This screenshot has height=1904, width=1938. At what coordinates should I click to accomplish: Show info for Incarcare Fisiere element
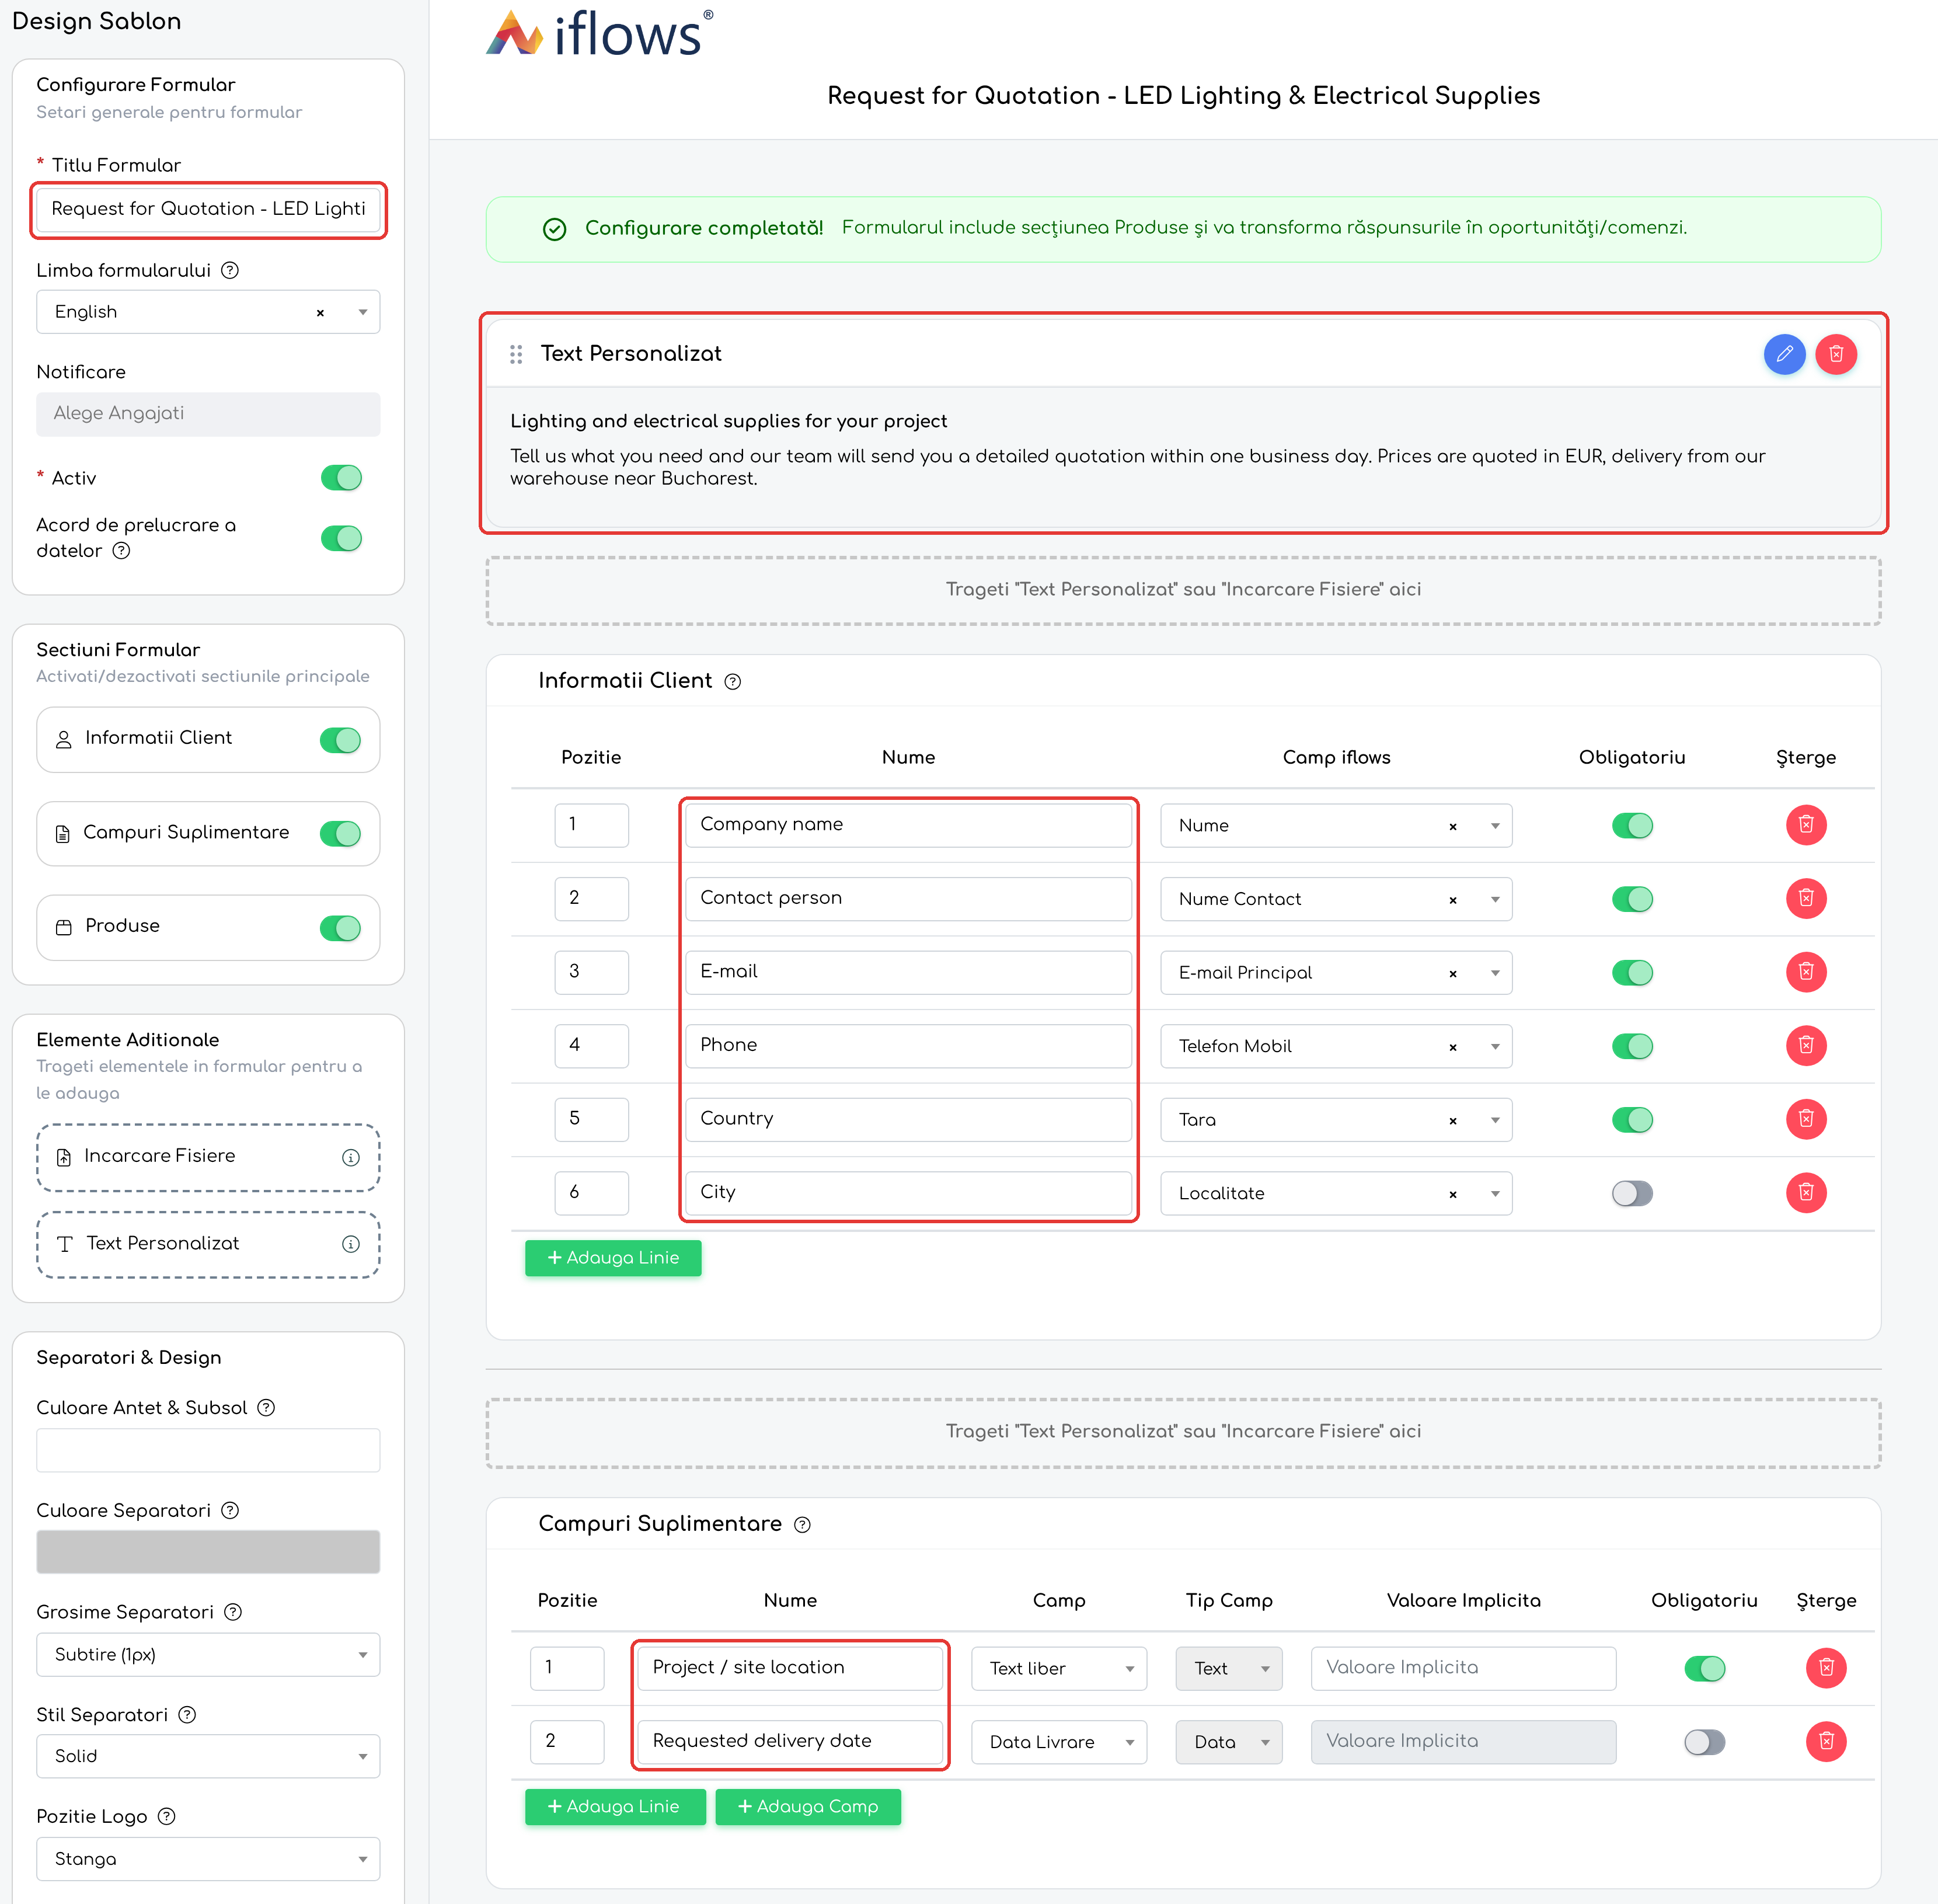pos(351,1157)
